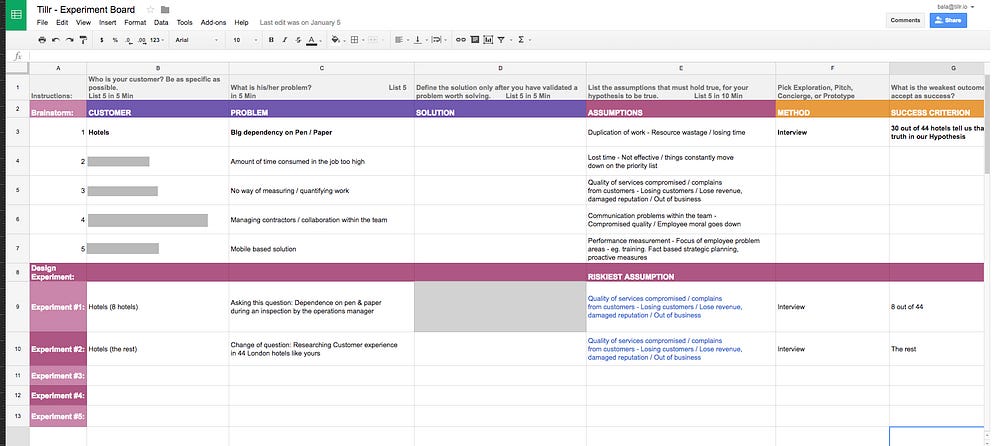The height and width of the screenshot is (446, 1000).
Task: Select column B header
Action: 158,68
